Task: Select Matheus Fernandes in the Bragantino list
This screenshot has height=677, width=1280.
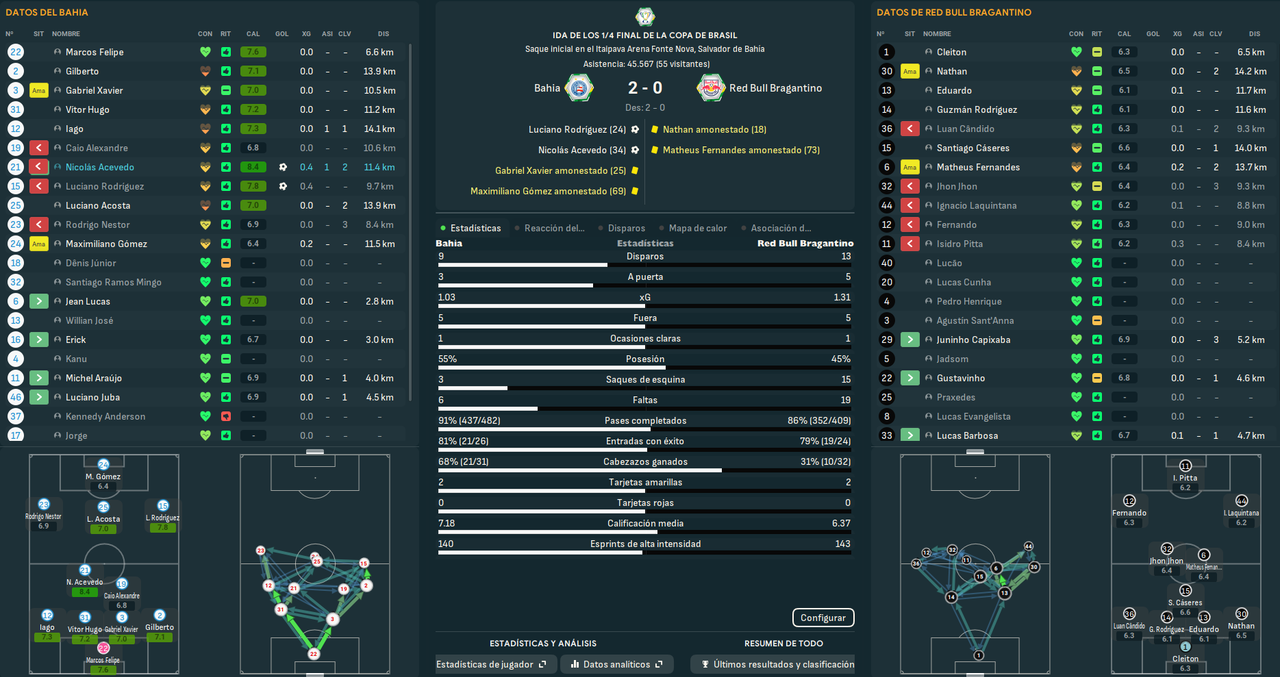Action: click(978, 167)
